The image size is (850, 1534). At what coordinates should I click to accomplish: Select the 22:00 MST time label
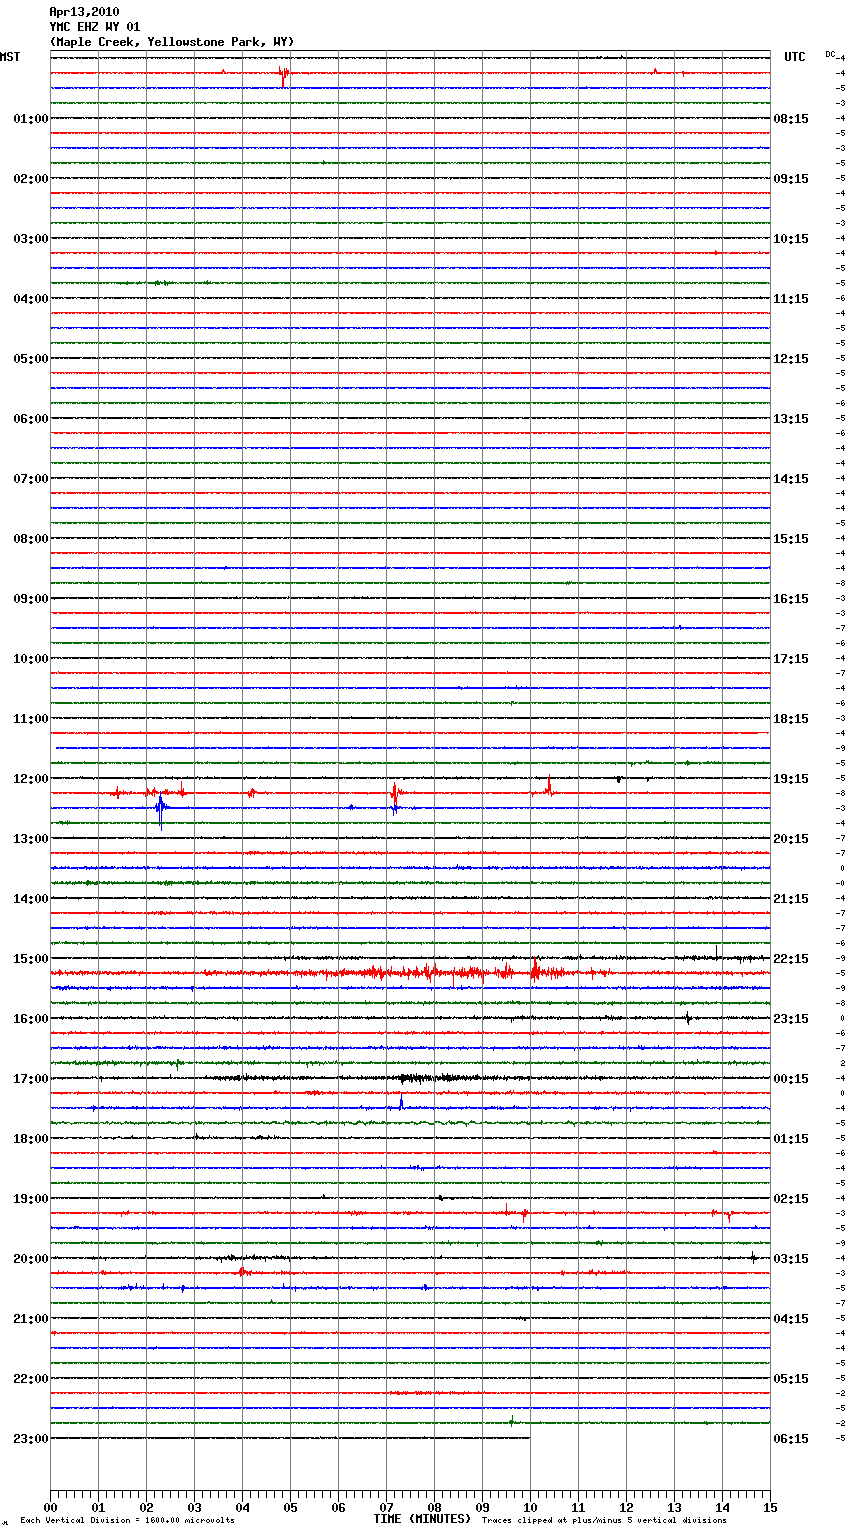coord(31,1379)
